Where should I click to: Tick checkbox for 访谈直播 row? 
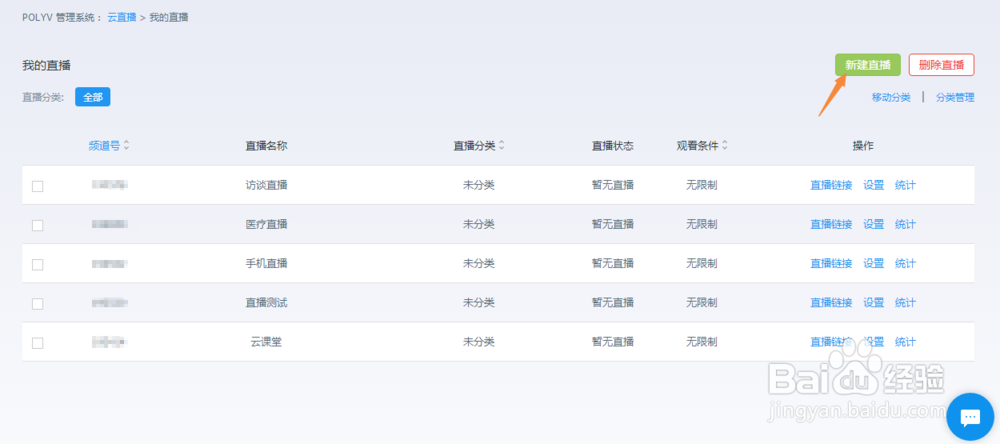[x=38, y=186]
